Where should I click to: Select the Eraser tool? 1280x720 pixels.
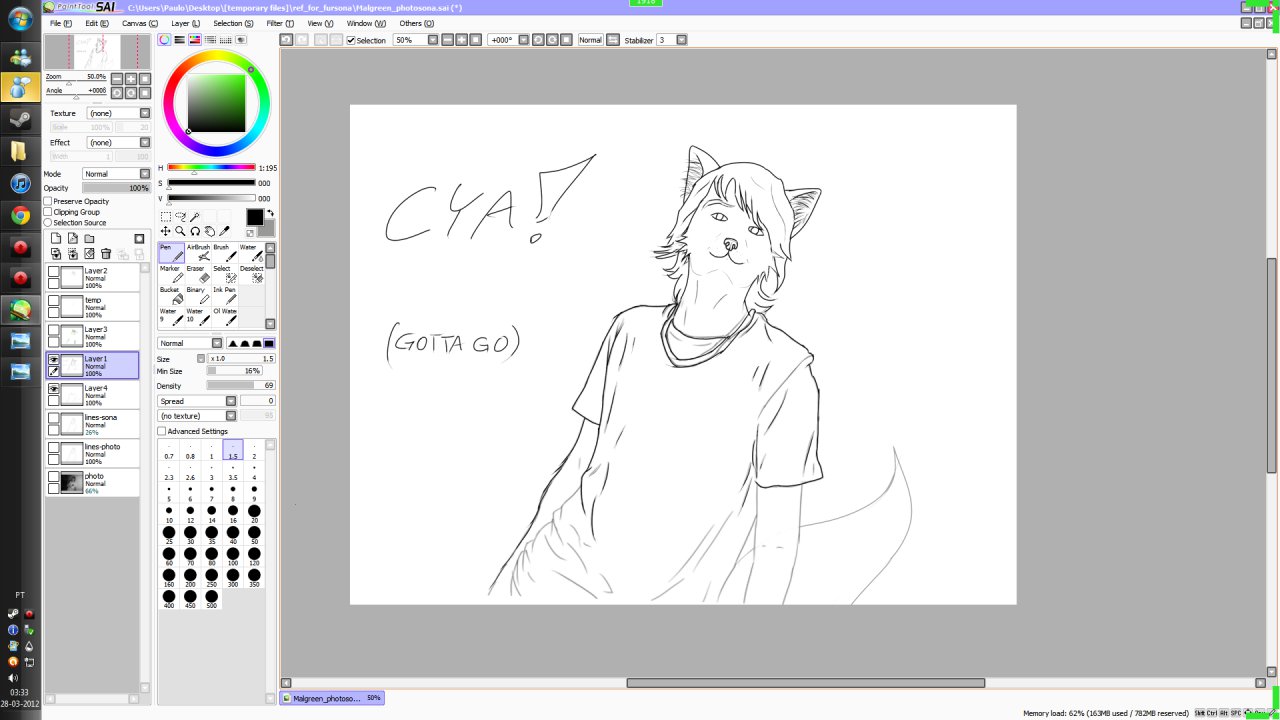pyautogui.click(x=198, y=274)
